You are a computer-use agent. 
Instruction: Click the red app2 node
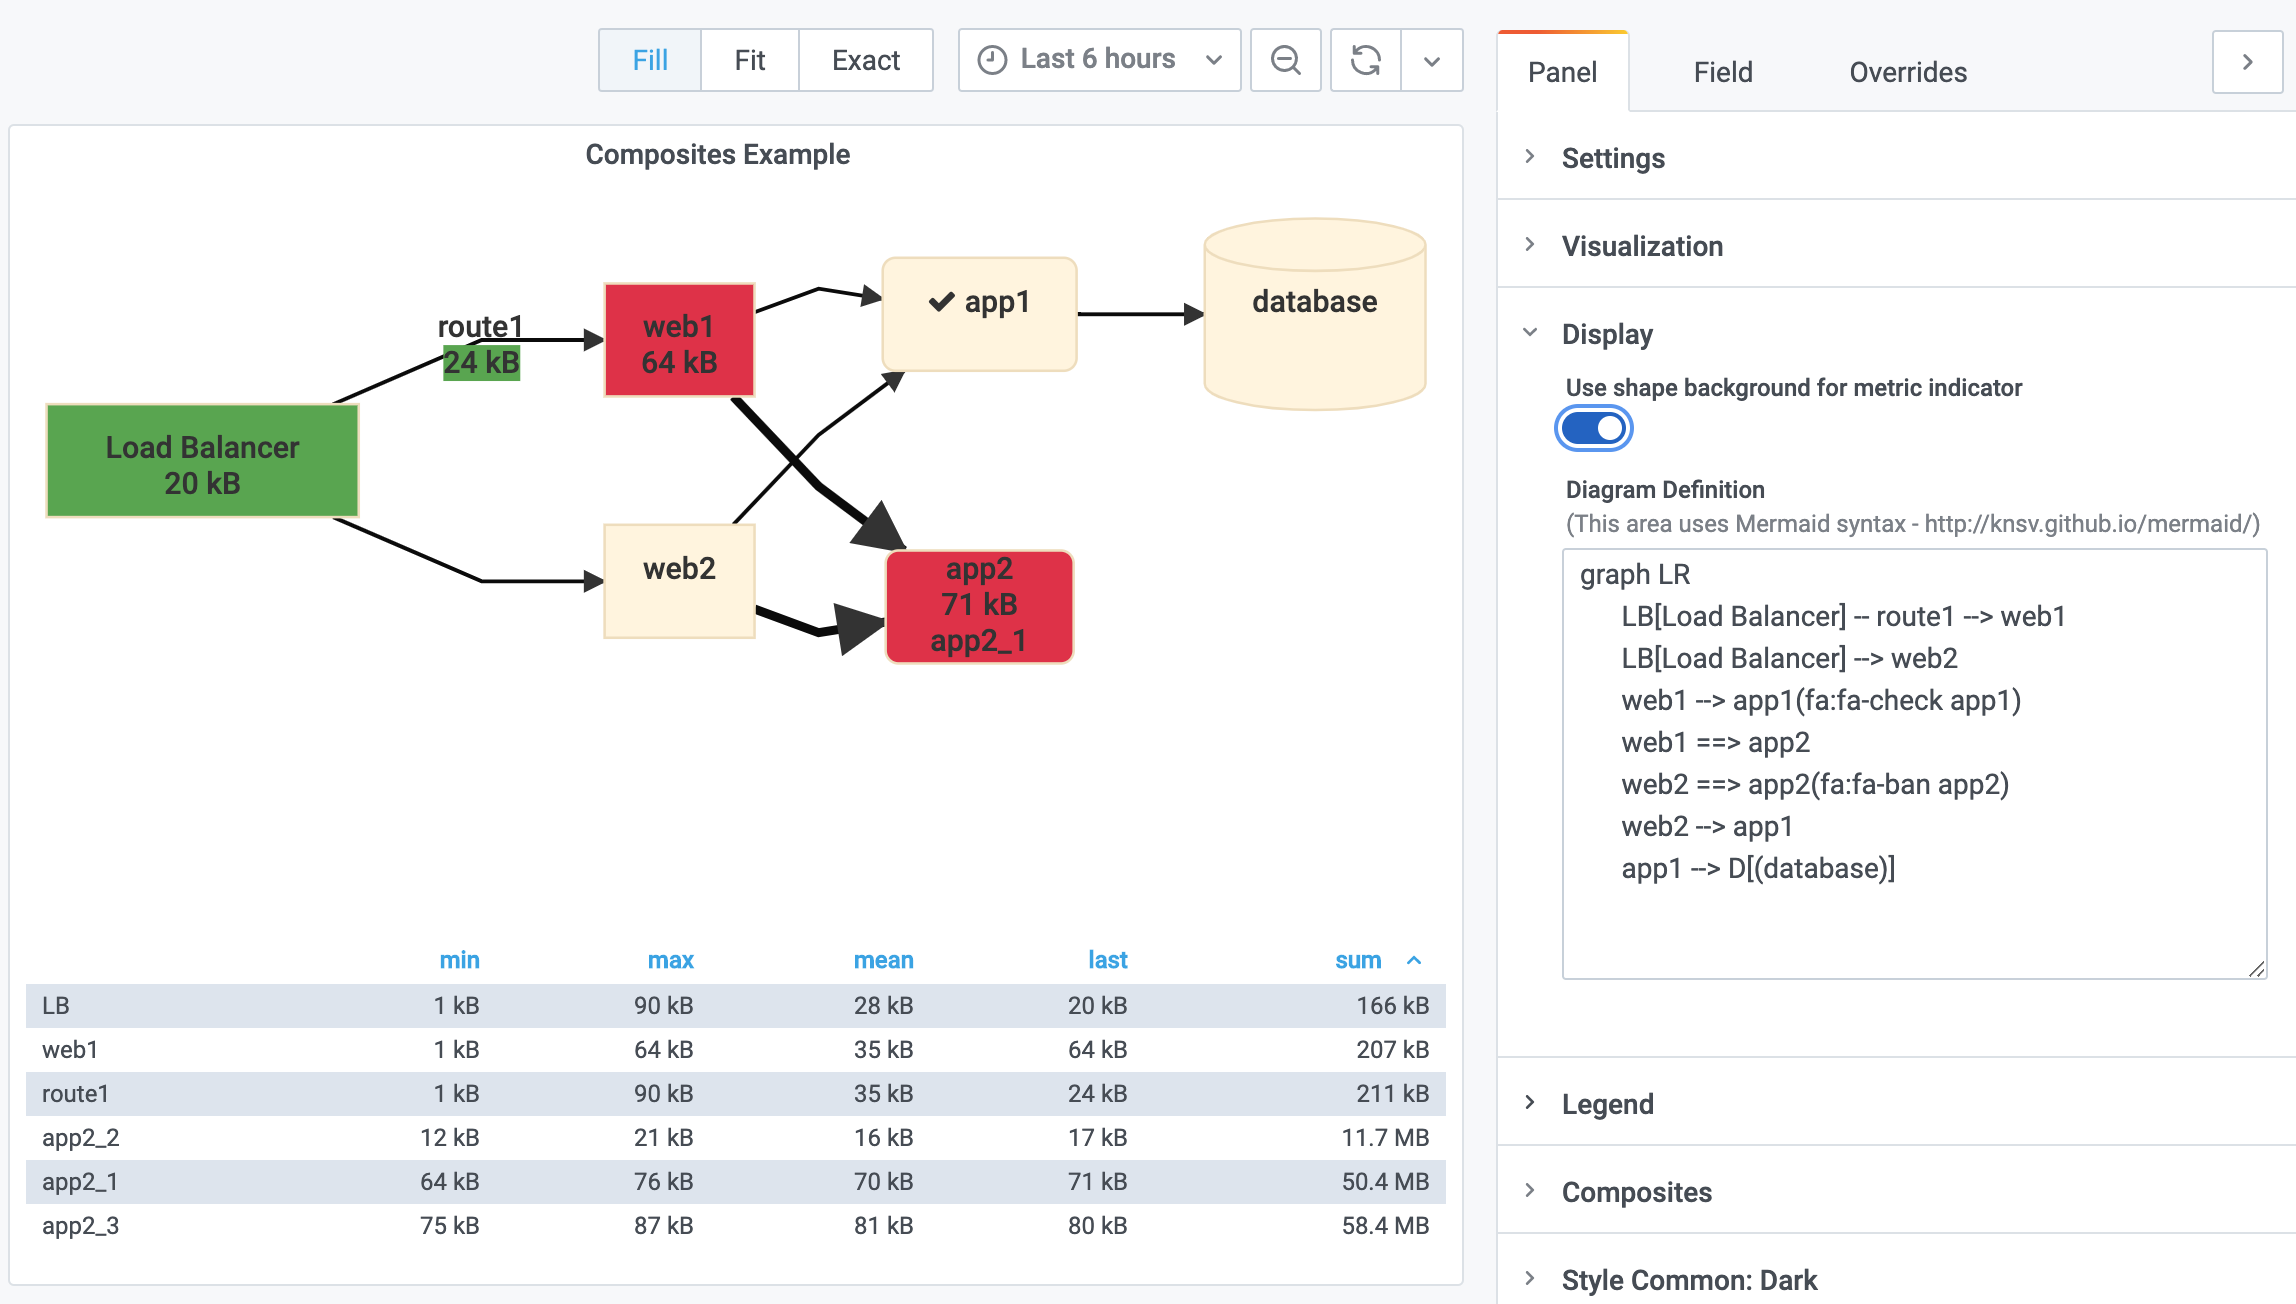(x=979, y=606)
